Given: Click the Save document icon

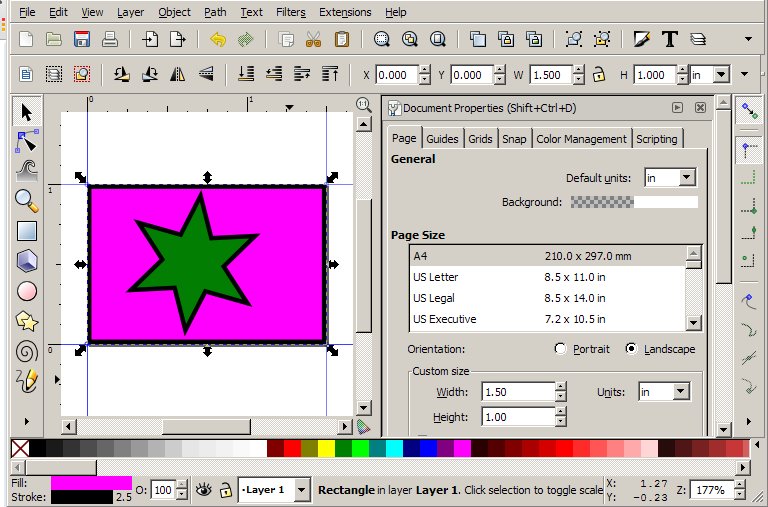Looking at the screenshot, I should [x=82, y=40].
